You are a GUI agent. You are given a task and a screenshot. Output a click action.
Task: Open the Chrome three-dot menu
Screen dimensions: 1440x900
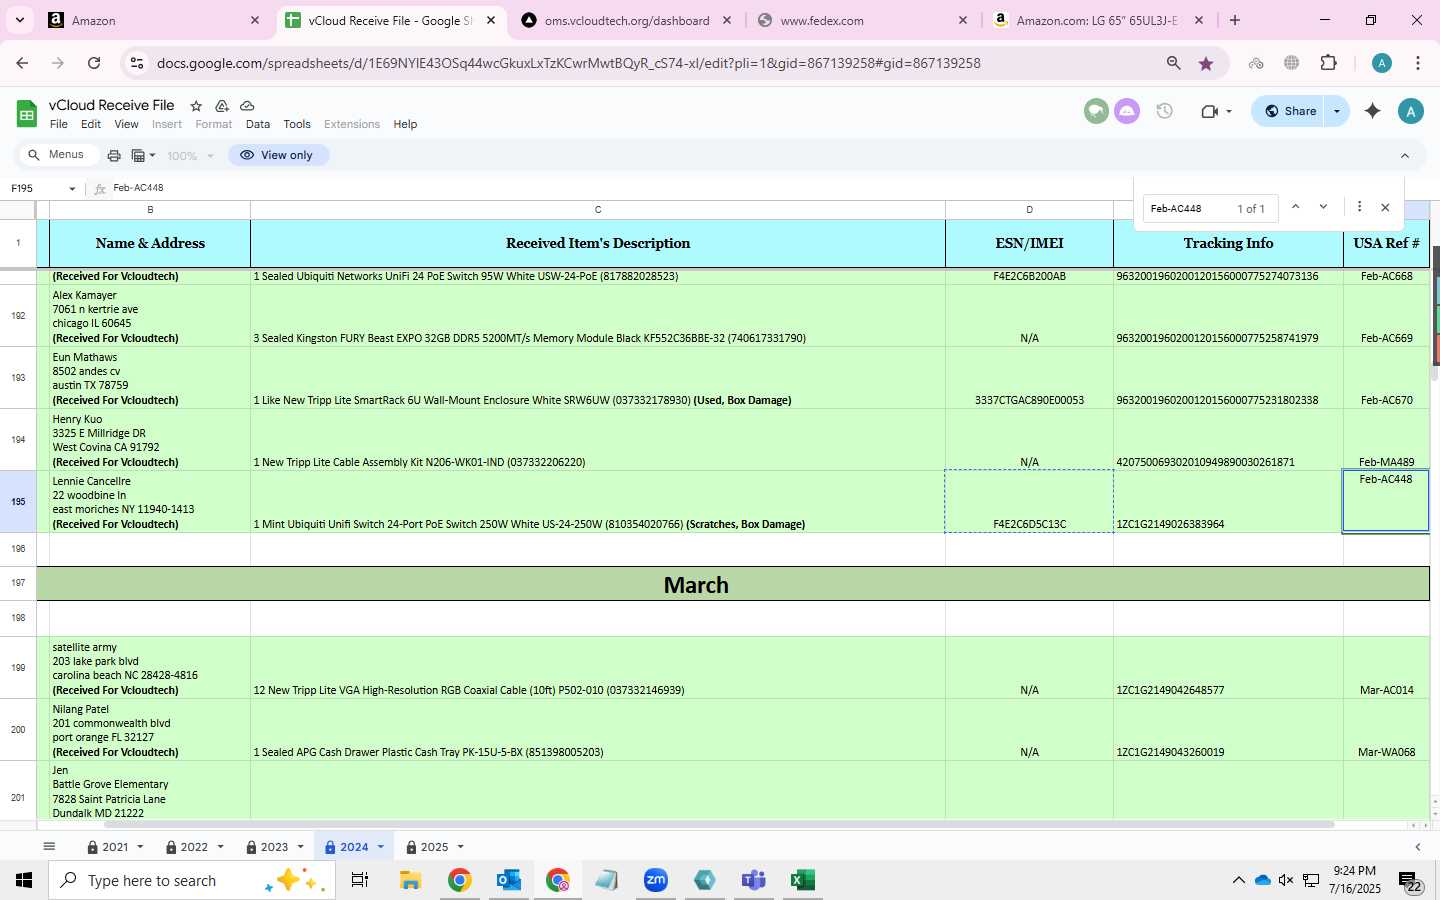point(1418,63)
